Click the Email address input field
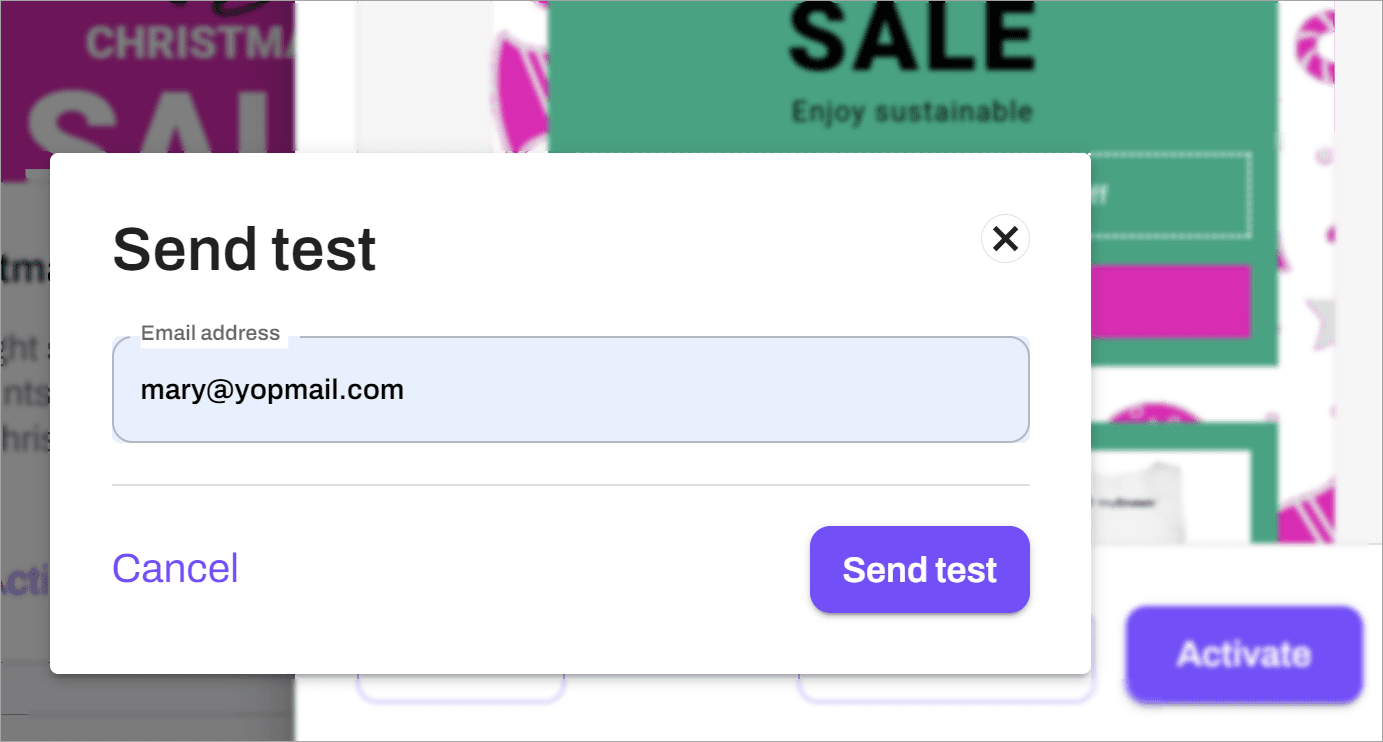 click(x=570, y=390)
